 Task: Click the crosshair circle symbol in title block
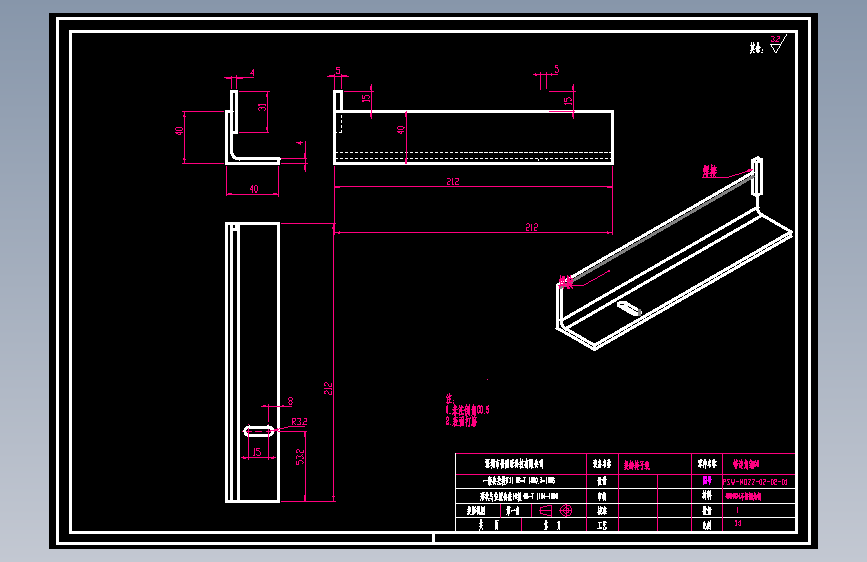[x=566, y=511]
